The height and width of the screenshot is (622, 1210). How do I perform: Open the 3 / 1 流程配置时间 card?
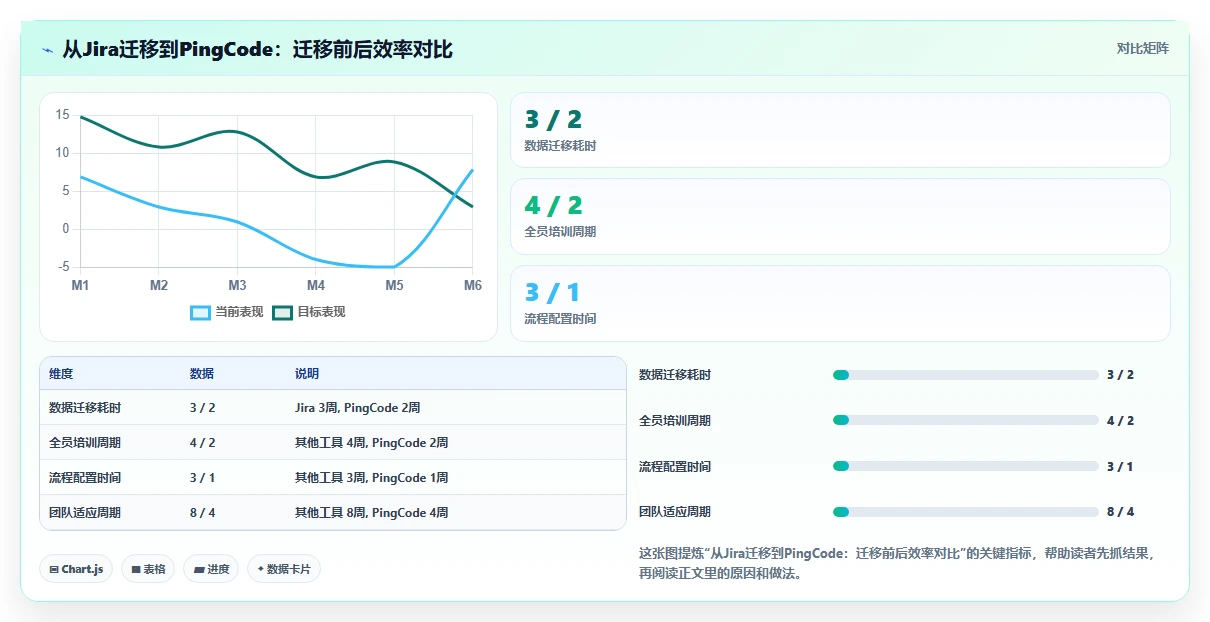[x=840, y=303]
